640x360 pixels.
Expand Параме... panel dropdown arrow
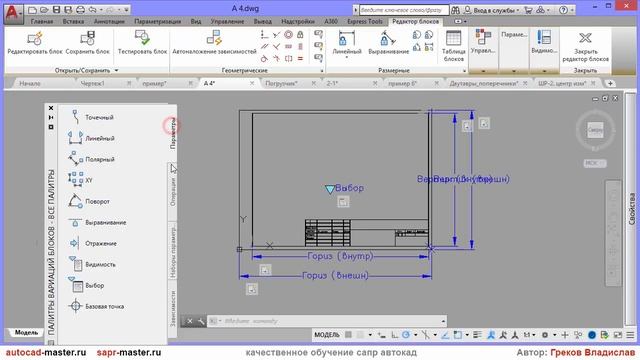click(x=514, y=71)
